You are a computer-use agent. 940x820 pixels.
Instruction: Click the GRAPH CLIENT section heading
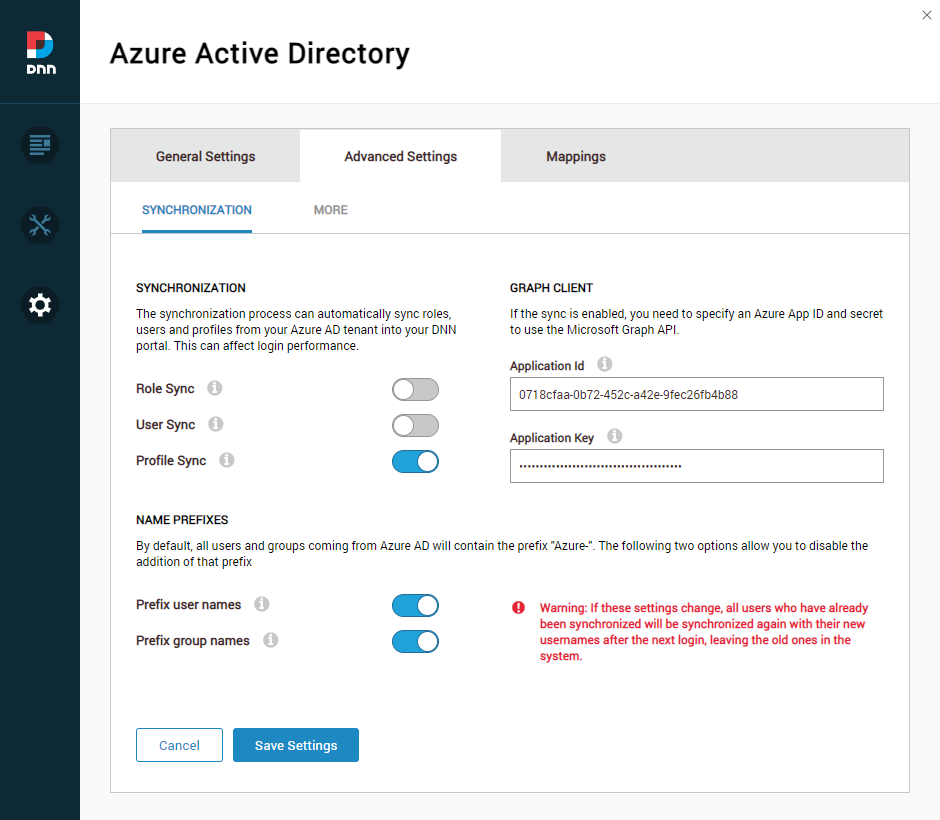552,288
